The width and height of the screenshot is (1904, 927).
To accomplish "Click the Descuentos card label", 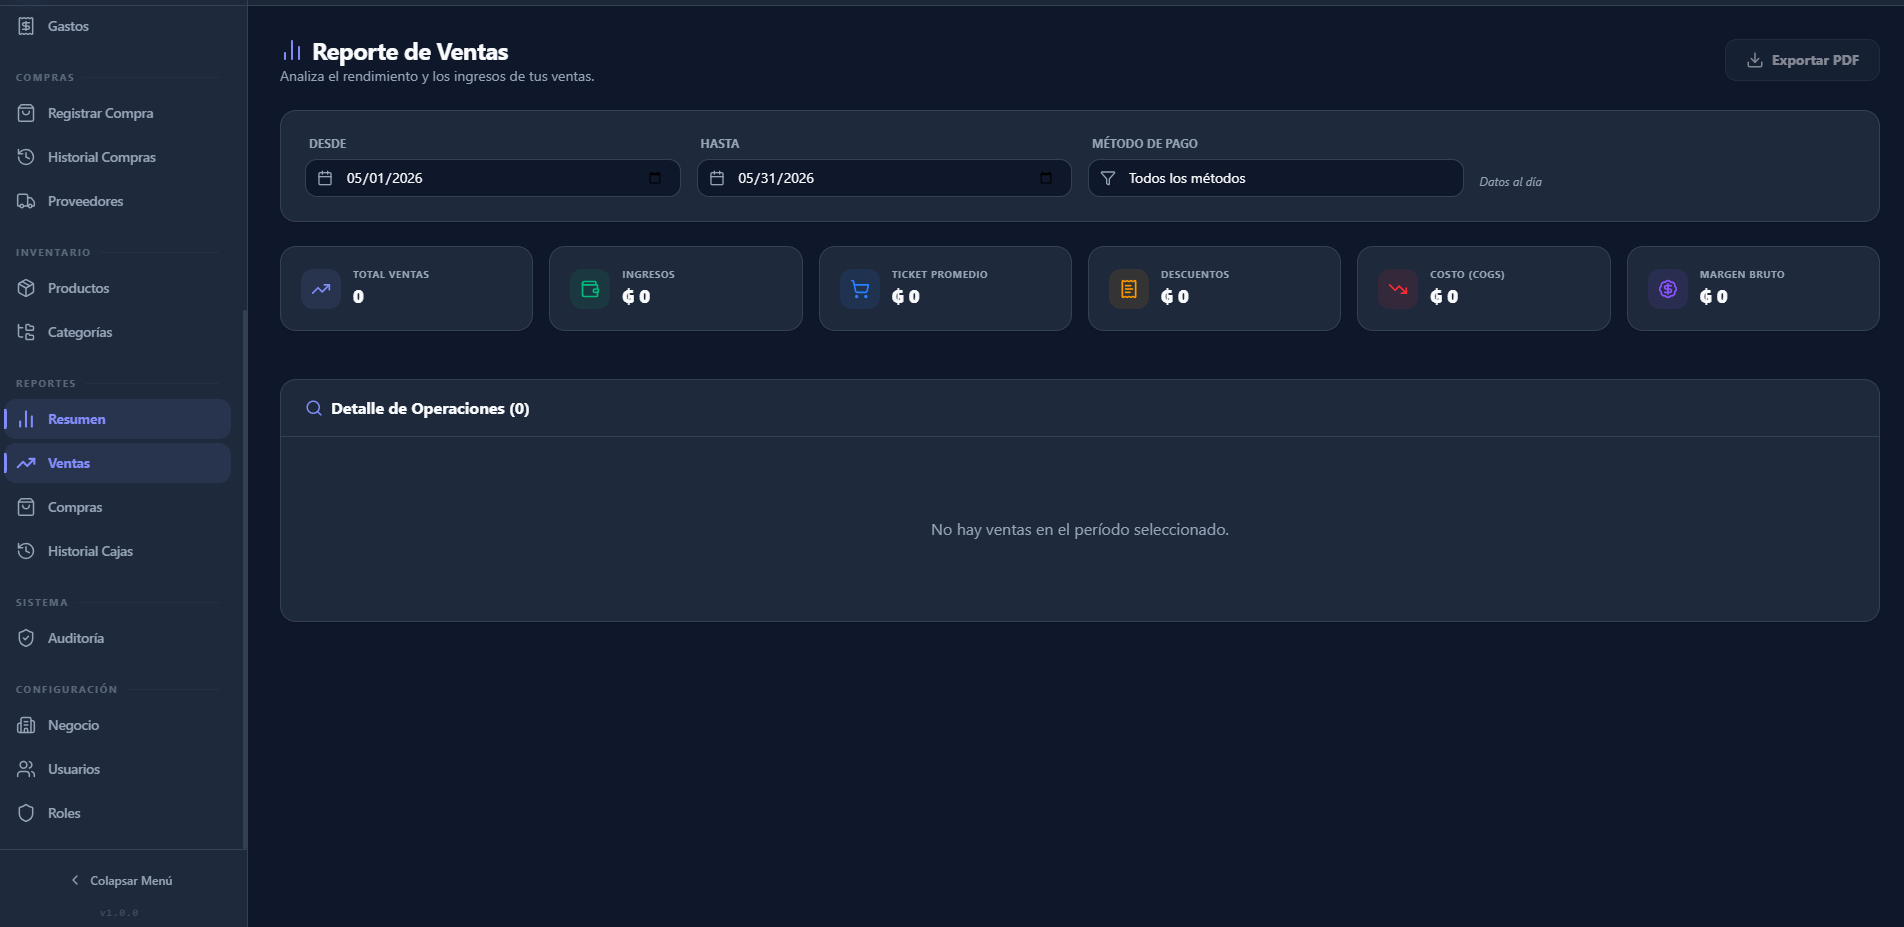I will coord(1195,274).
